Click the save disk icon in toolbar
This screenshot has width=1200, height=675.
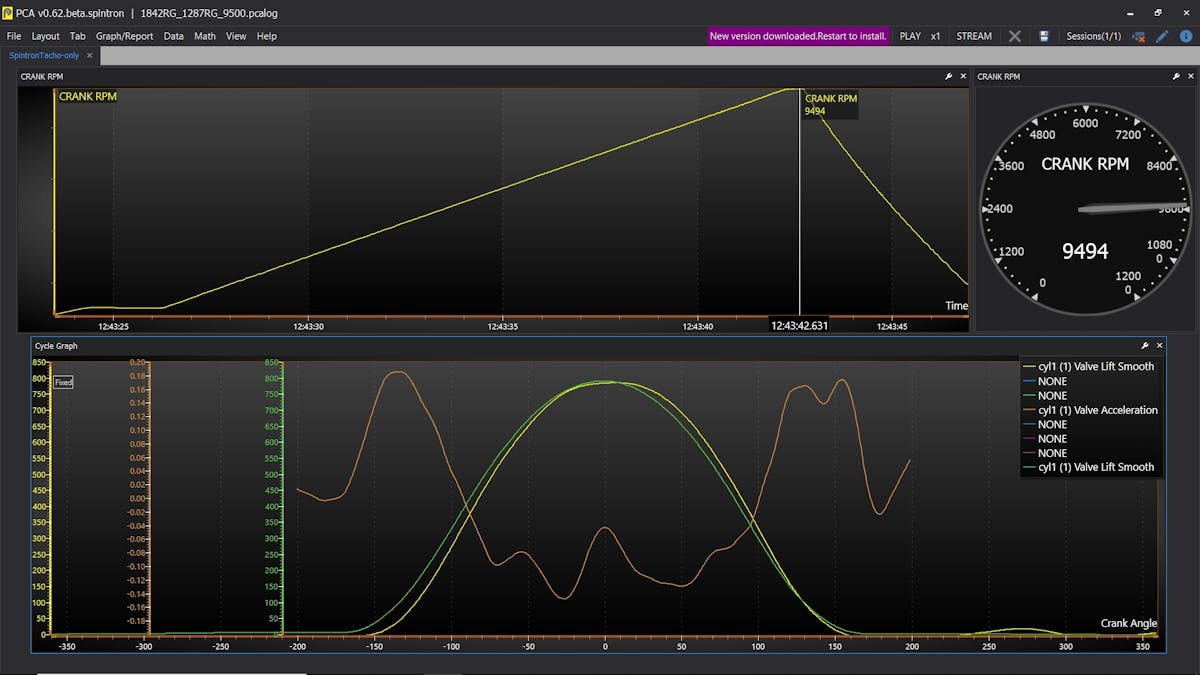[x=1044, y=36]
